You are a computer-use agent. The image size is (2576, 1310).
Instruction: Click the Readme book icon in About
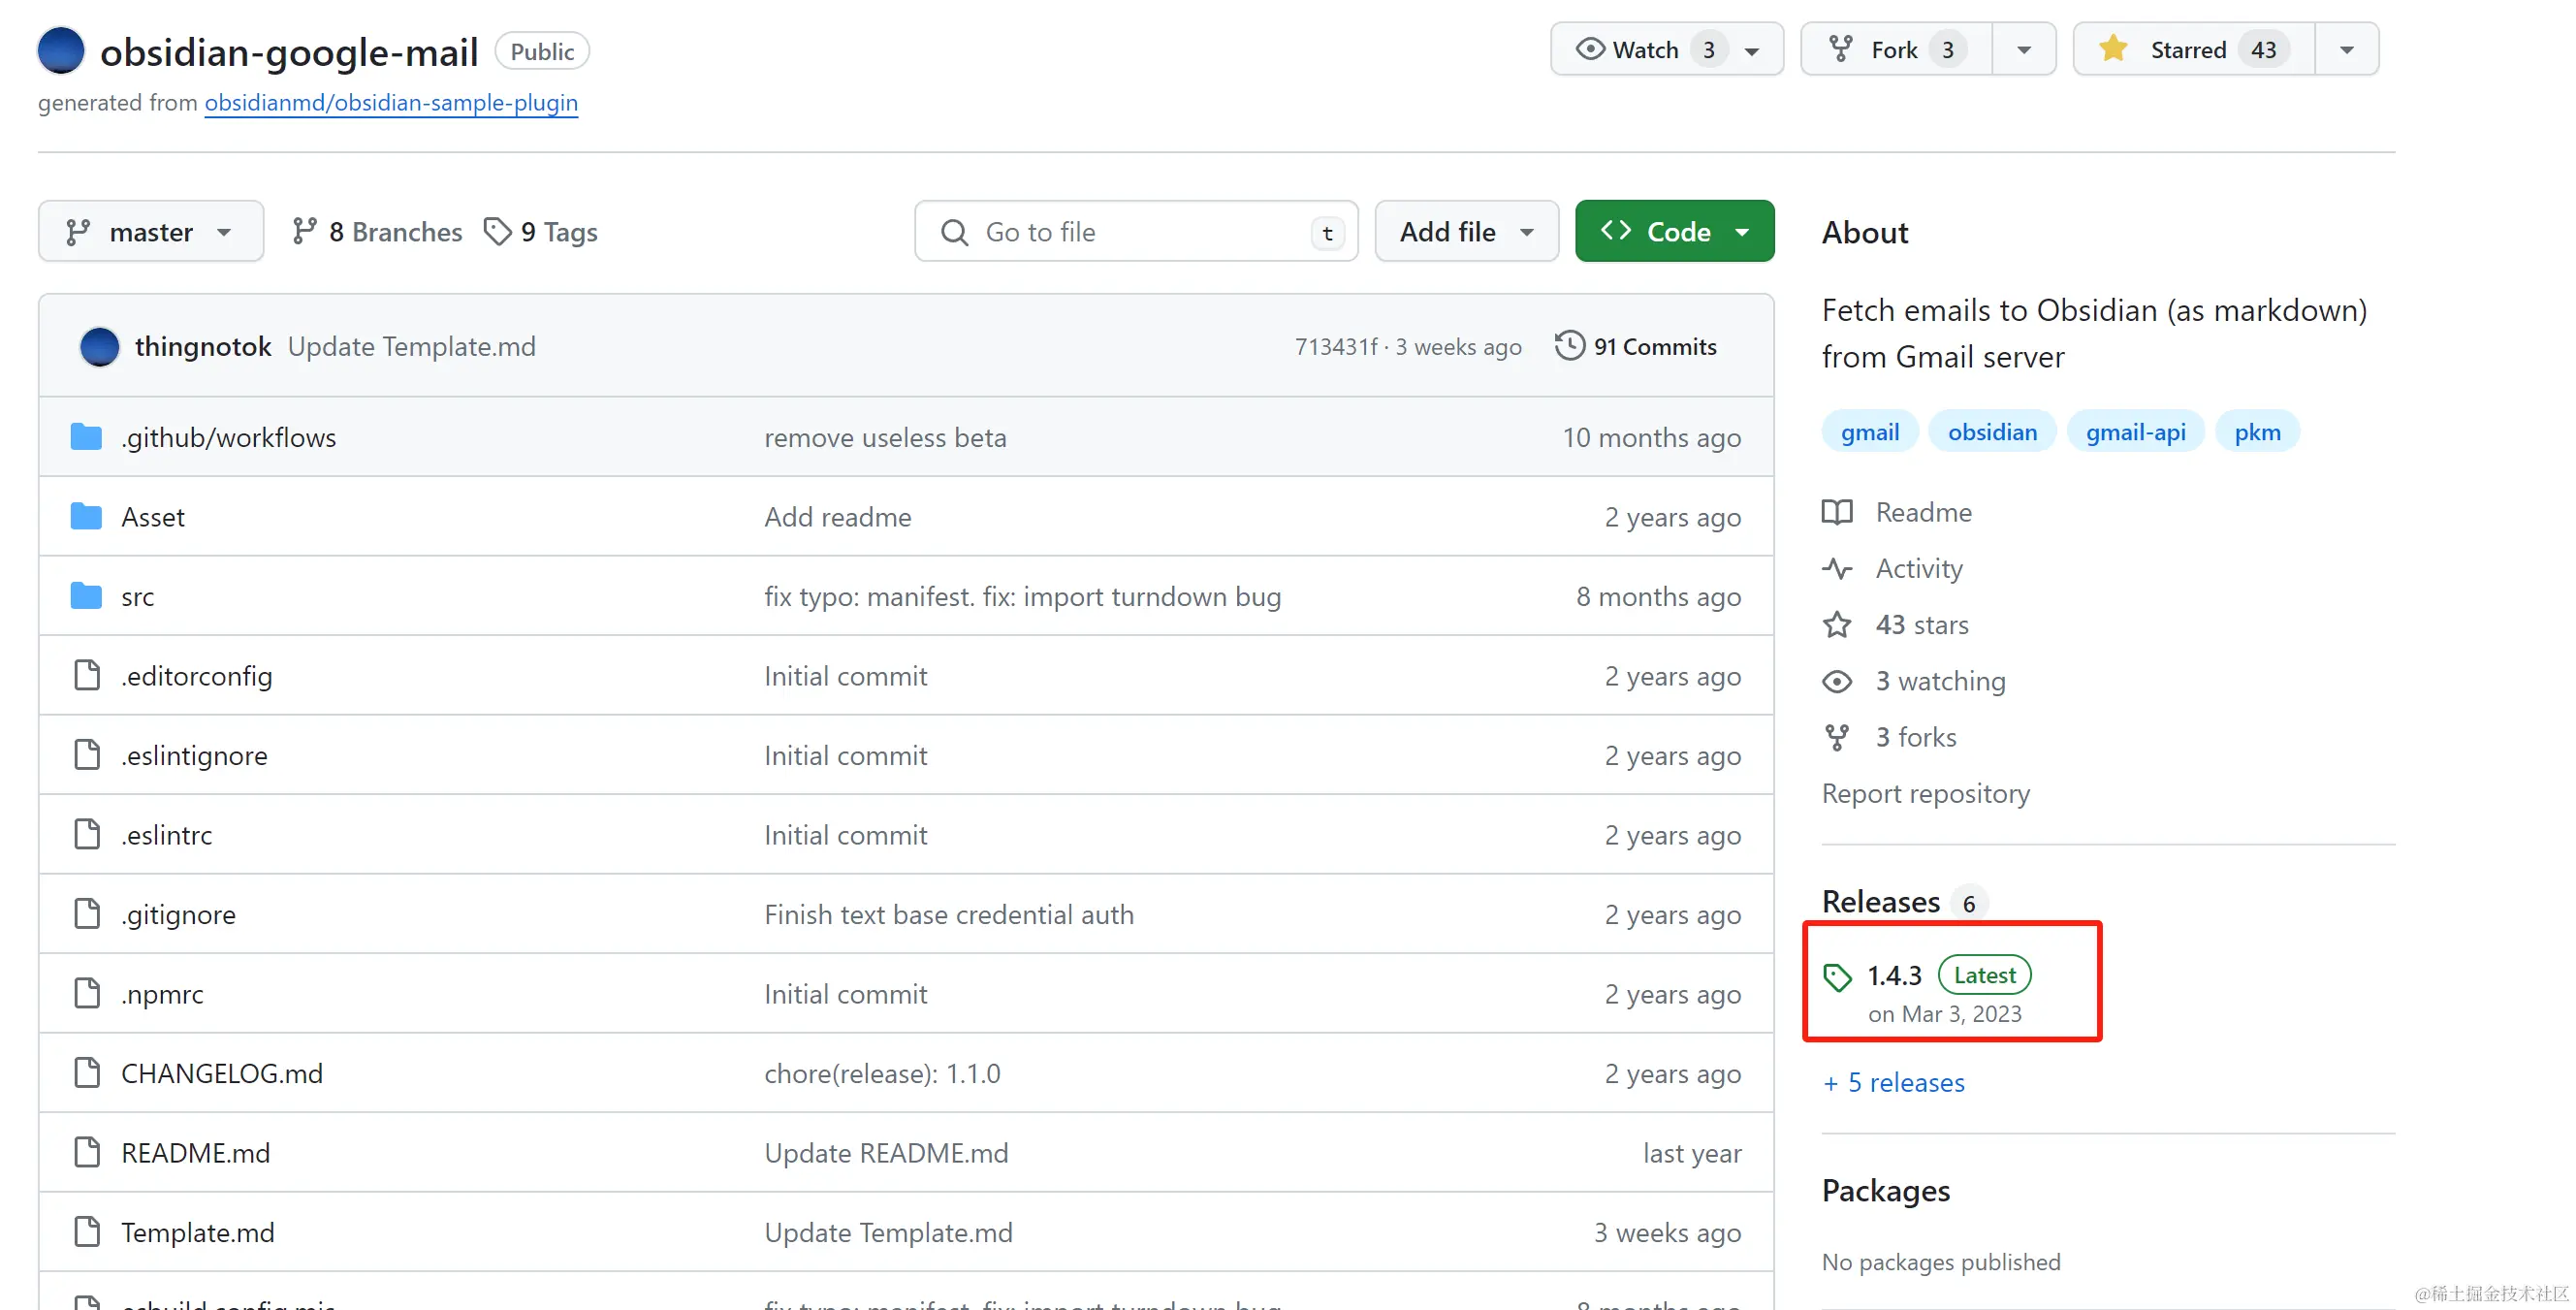coord(1836,512)
